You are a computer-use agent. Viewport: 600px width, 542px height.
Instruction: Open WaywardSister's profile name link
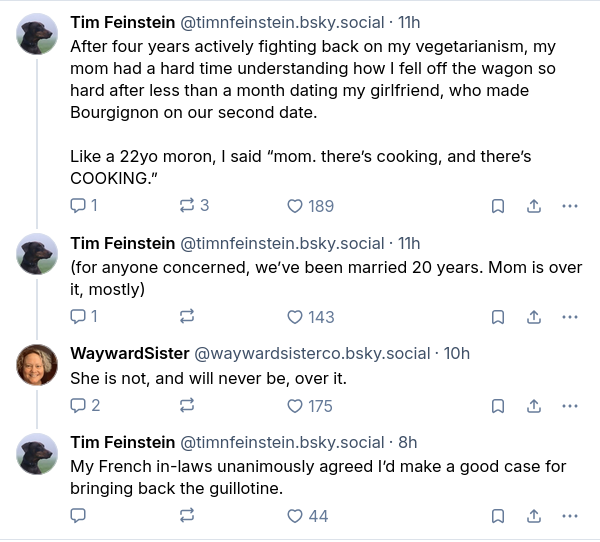click(x=126, y=353)
